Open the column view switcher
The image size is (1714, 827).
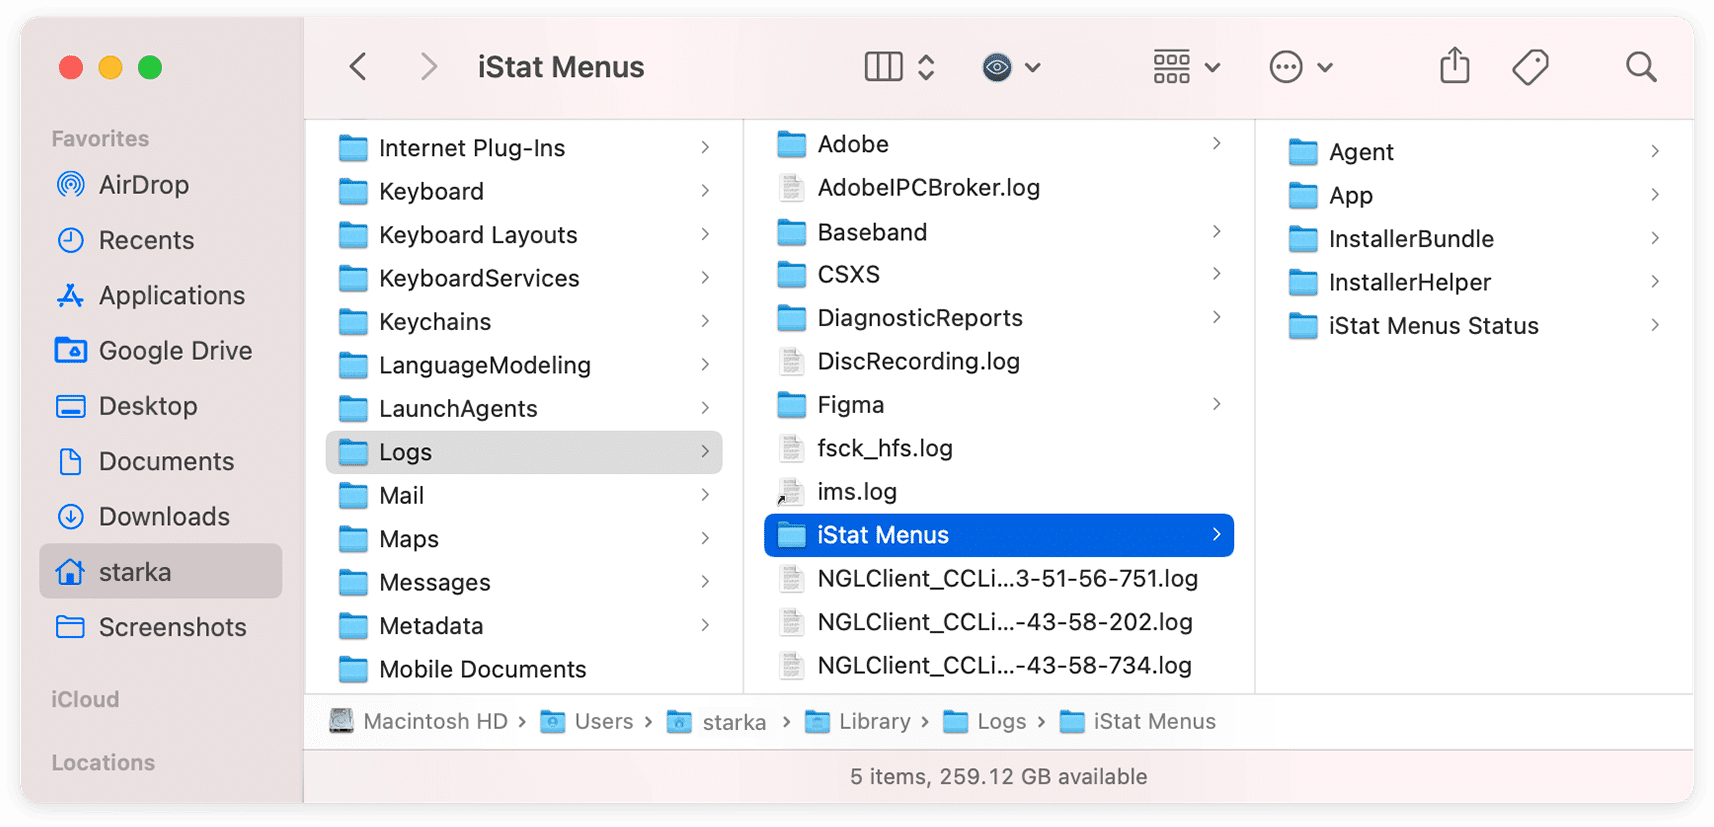pos(899,67)
